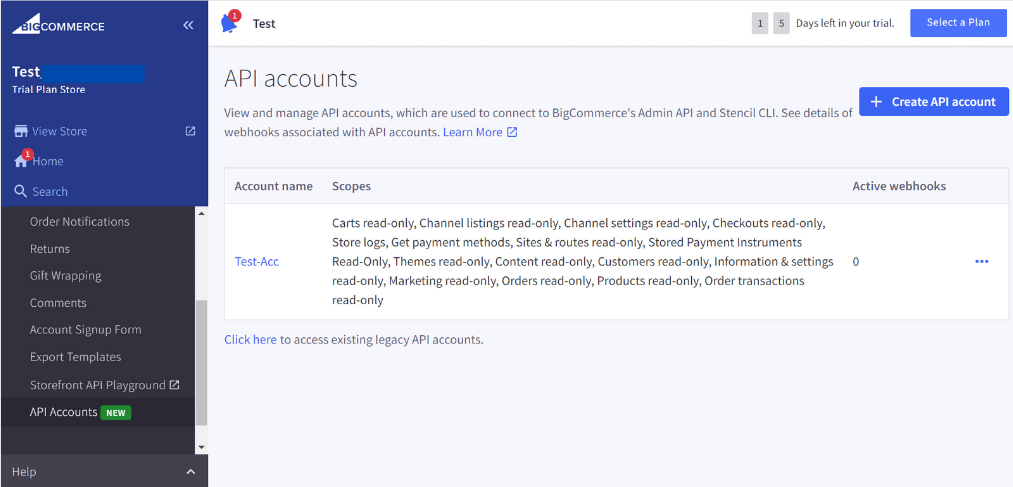Select Export Templates in sidebar
This screenshot has height=487, width=1013.
[76, 357]
